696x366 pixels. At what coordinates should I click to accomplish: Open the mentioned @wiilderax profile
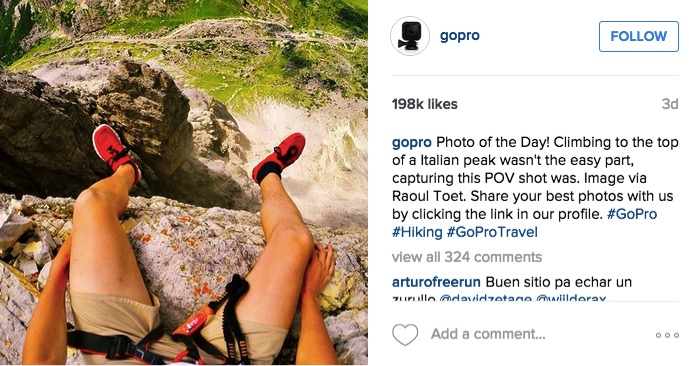[571, 298]
